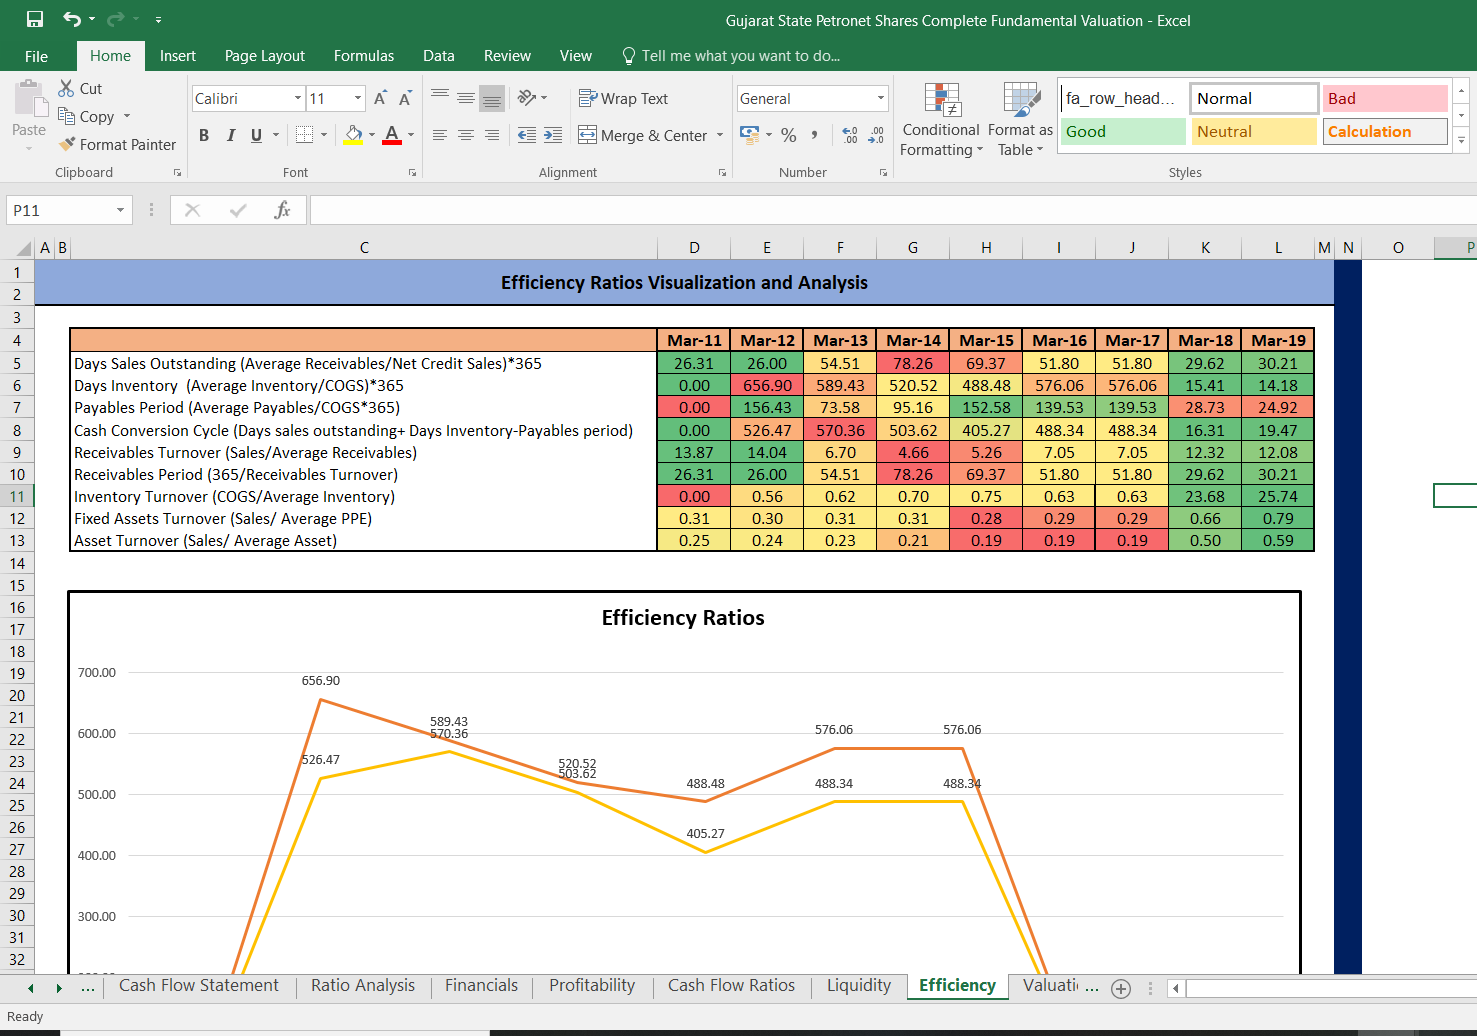Screen dimensions: 1477x1036
Task: Open Copy options dropdown arrow
Action: [127, 116]
